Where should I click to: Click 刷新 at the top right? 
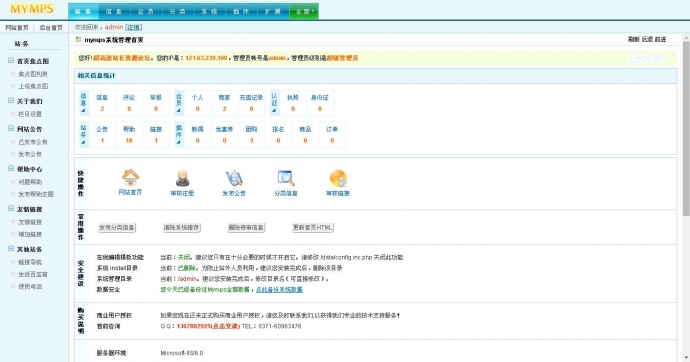(x=633, y=40)
